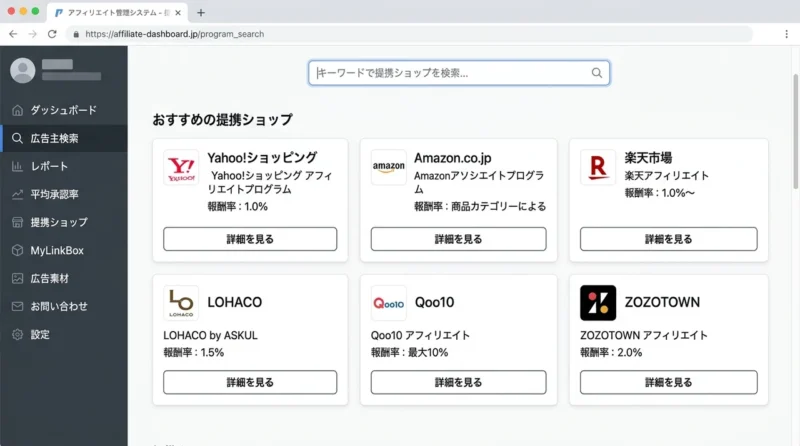Click the browser forward arrow
The image size is (800, 446).
tap(33, 34)
